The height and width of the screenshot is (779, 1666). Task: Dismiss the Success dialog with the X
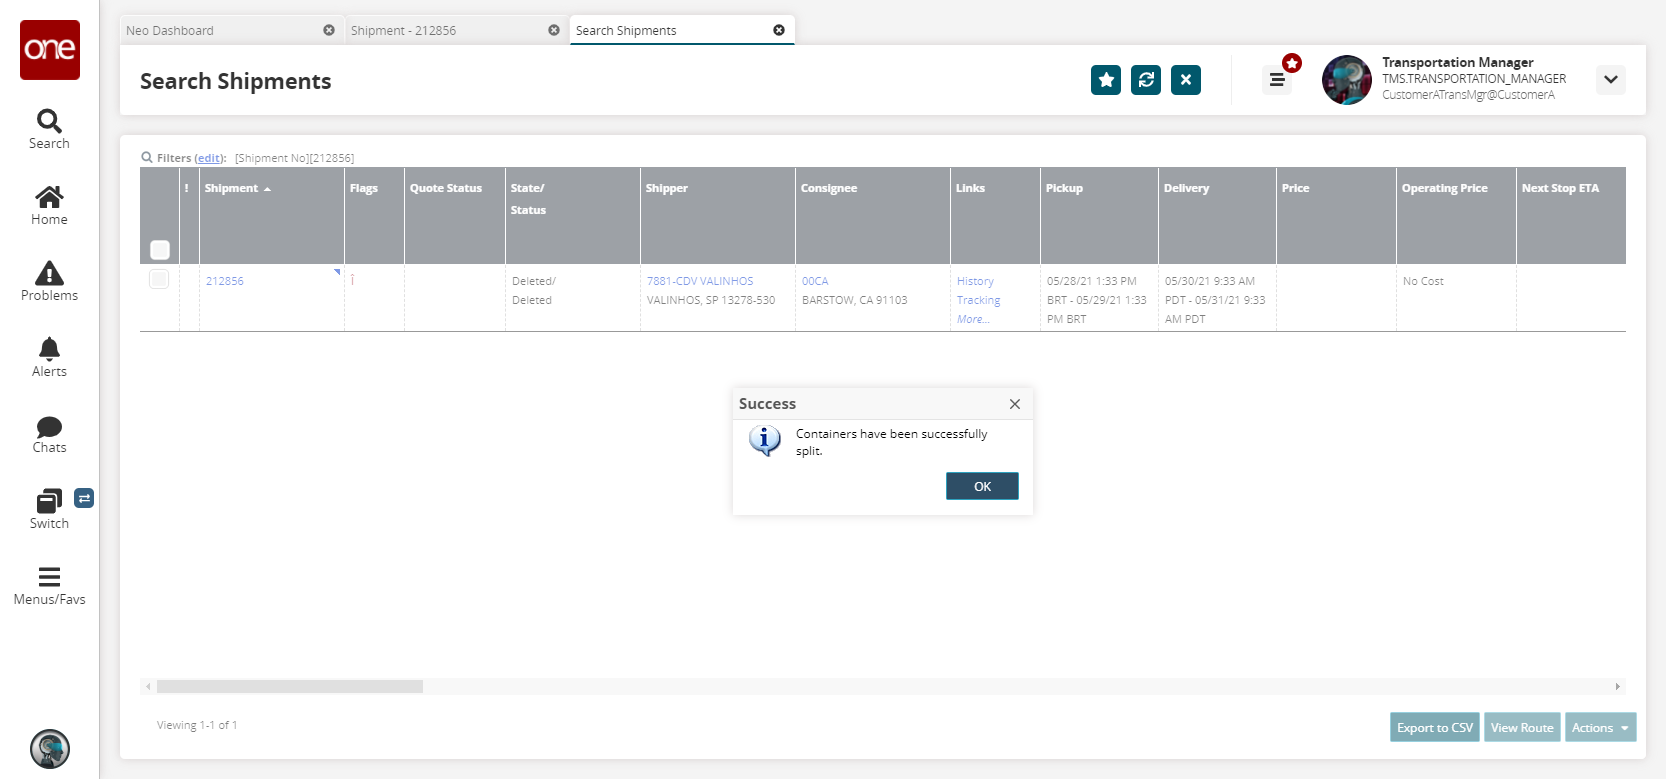(1015, 404)
